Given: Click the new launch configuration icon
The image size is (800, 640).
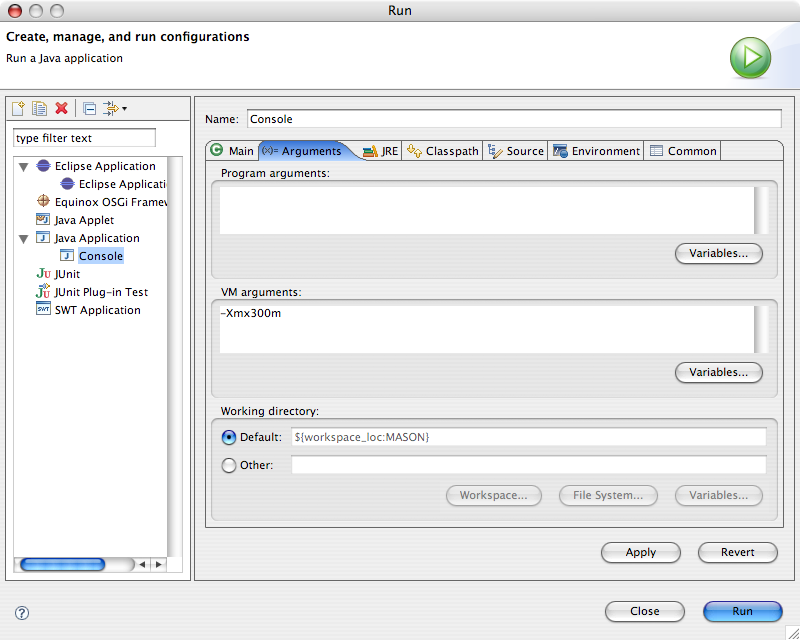Looking at the screenshot, I should (x=17, y=108).
